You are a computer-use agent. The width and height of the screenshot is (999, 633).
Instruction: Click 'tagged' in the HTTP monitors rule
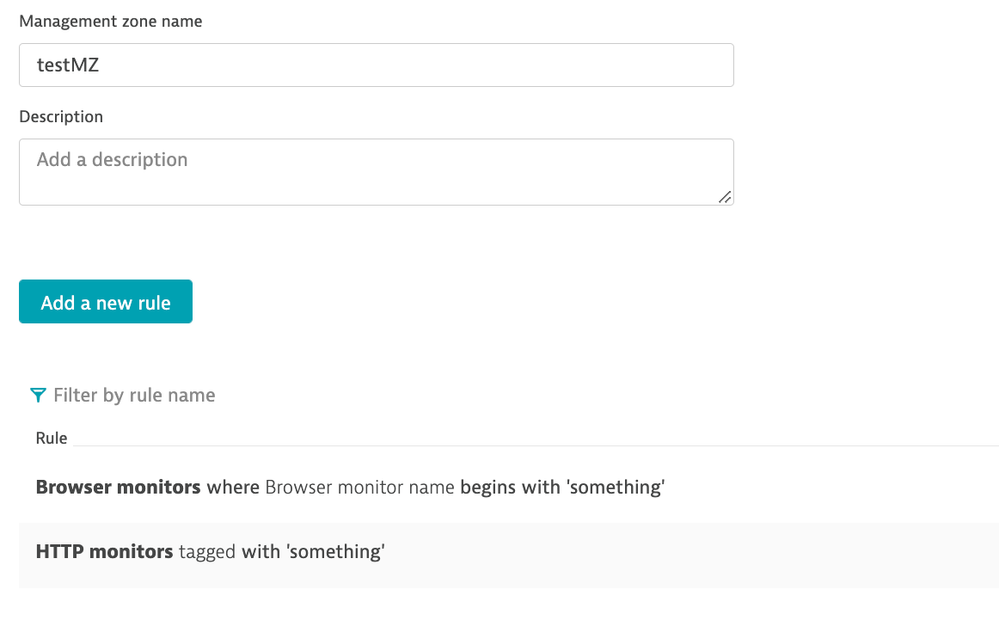click(x=208, y=551)
